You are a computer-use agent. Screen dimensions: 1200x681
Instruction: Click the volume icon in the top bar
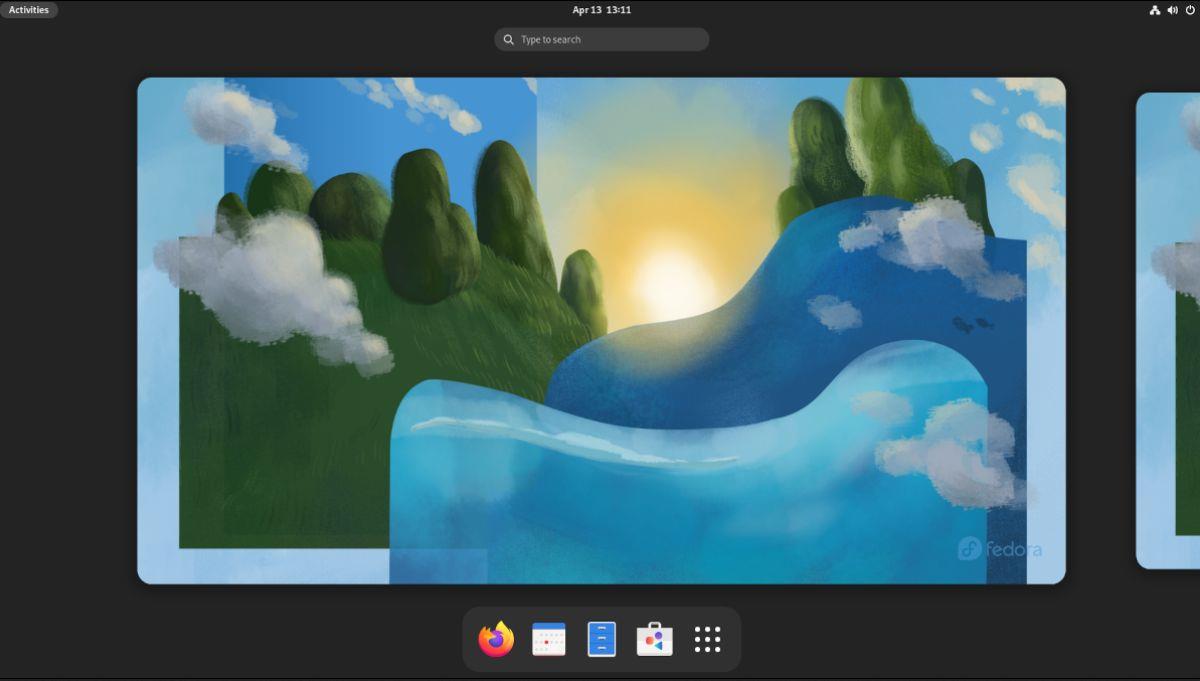1172,9
